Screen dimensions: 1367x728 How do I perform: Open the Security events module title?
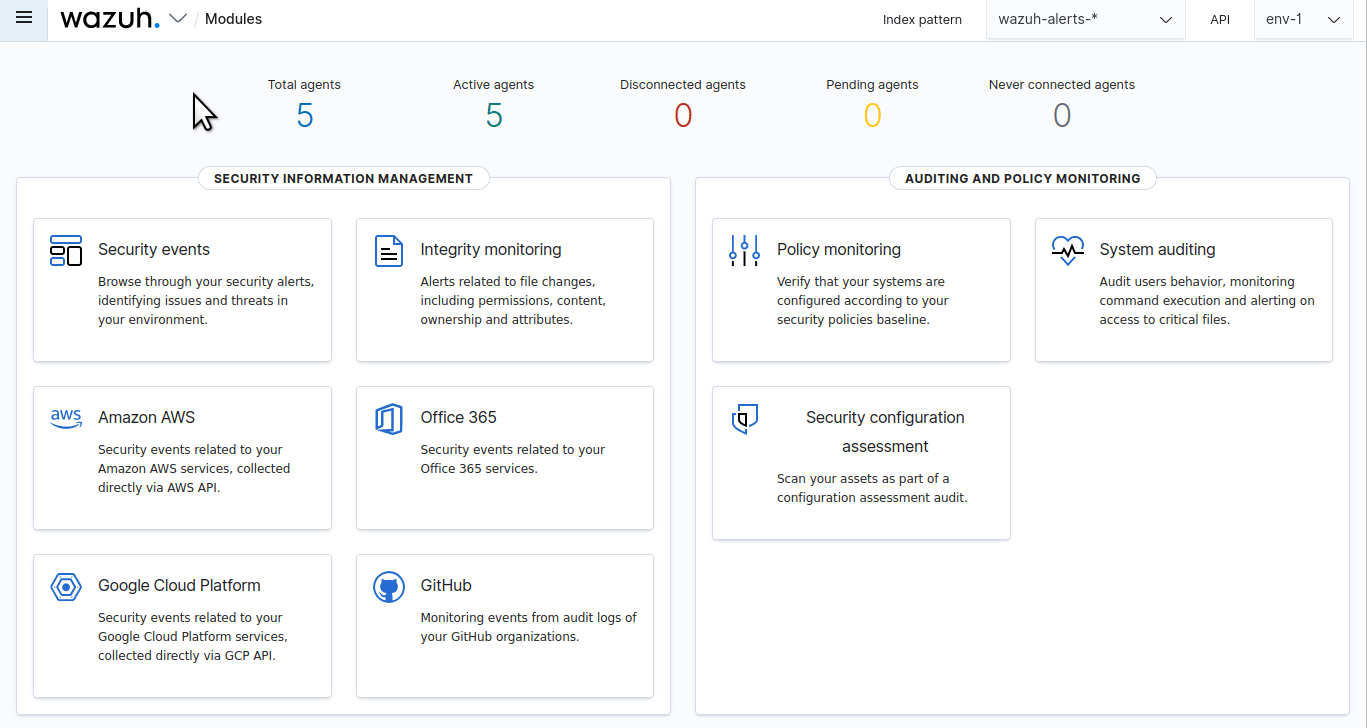click(x=154, y=250)
